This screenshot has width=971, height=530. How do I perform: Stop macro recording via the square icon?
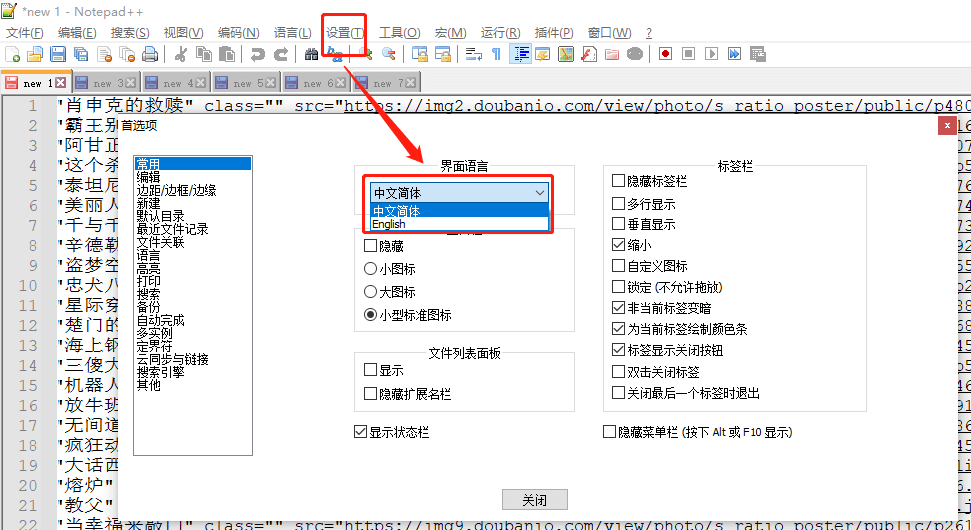689,54
